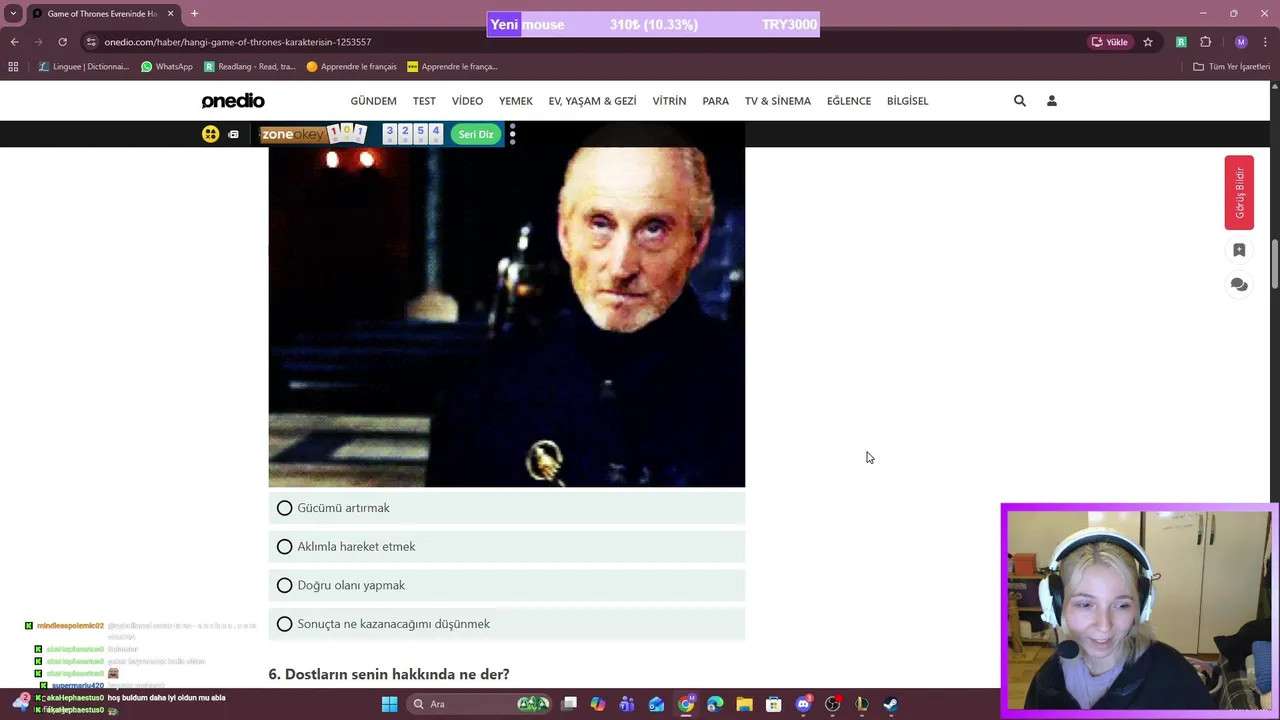Open OBS Studio from taskbar

click(832, 704)
